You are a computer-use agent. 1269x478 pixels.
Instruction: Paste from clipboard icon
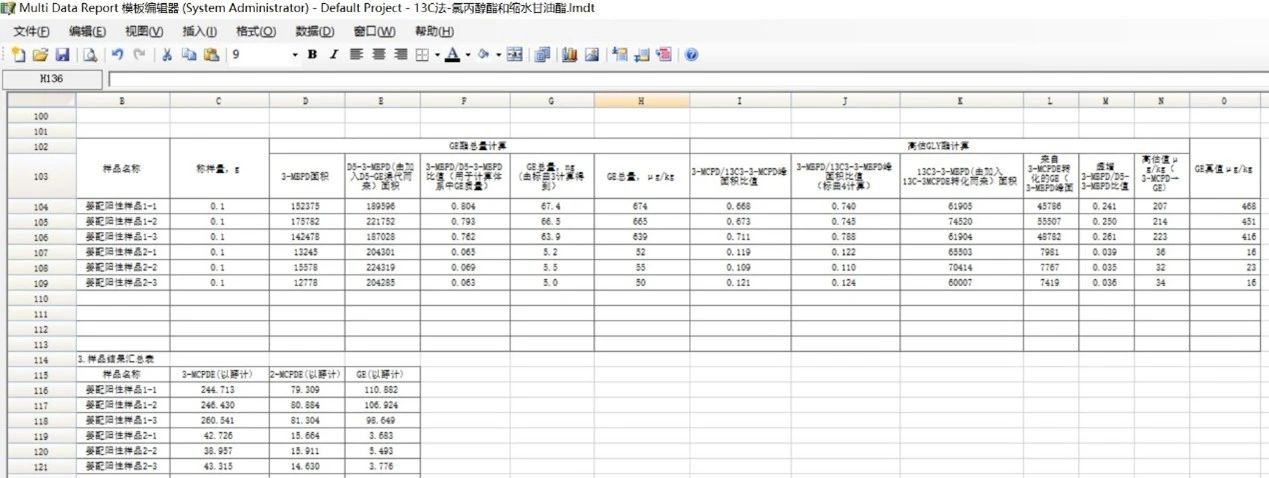click(211, 54)
